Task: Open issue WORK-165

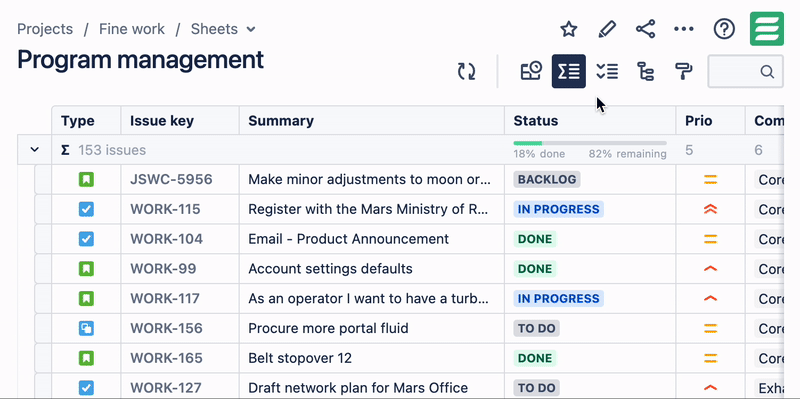Action: [166, 358]
